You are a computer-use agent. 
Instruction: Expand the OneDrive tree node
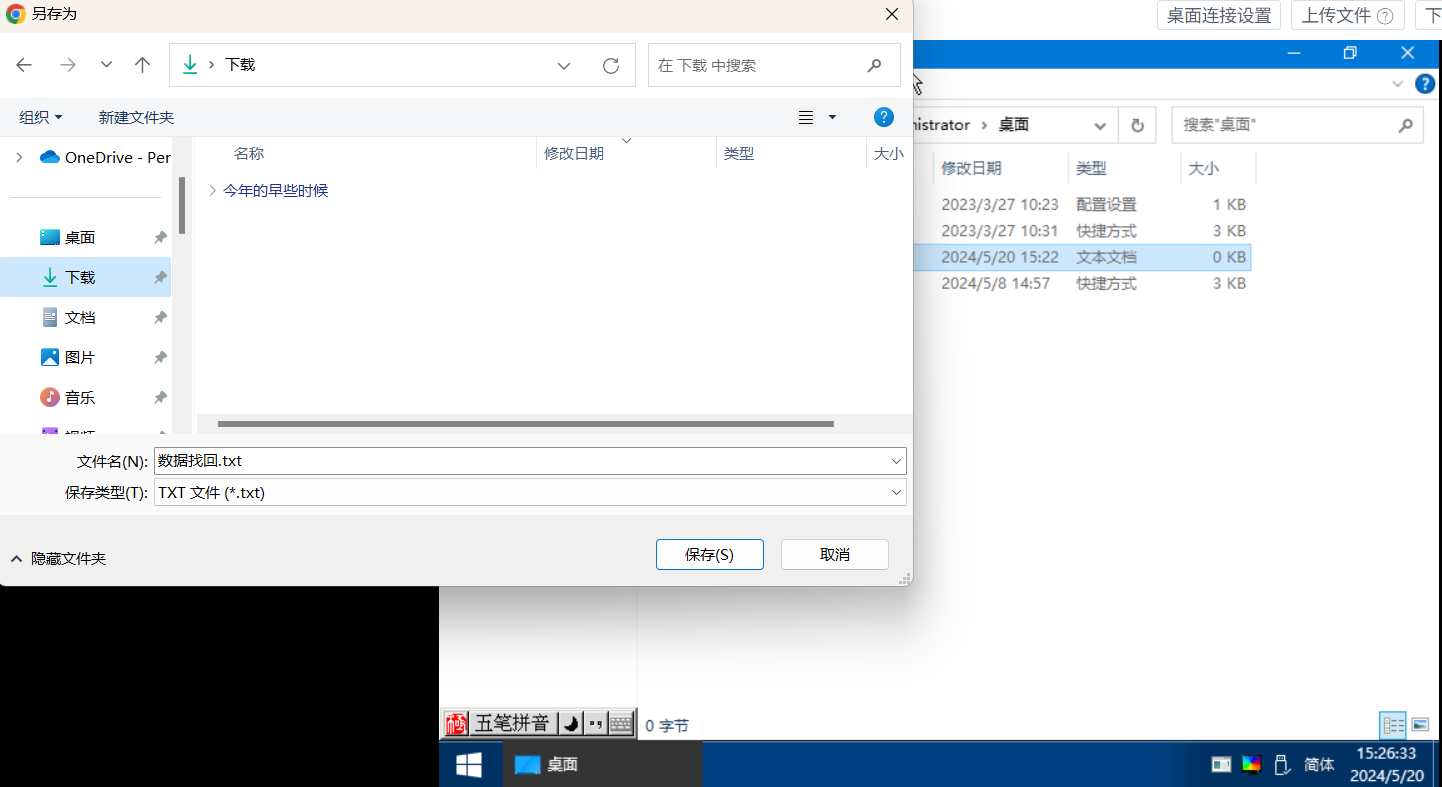coord(18,157)
